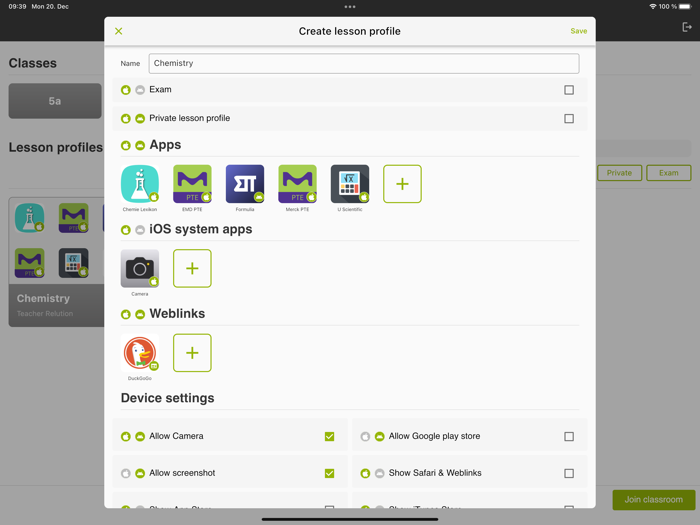Click the three-dot multitasking indicator at top
Screen dimensions: 700x525
pyautogui.click(x=350, y=7)
